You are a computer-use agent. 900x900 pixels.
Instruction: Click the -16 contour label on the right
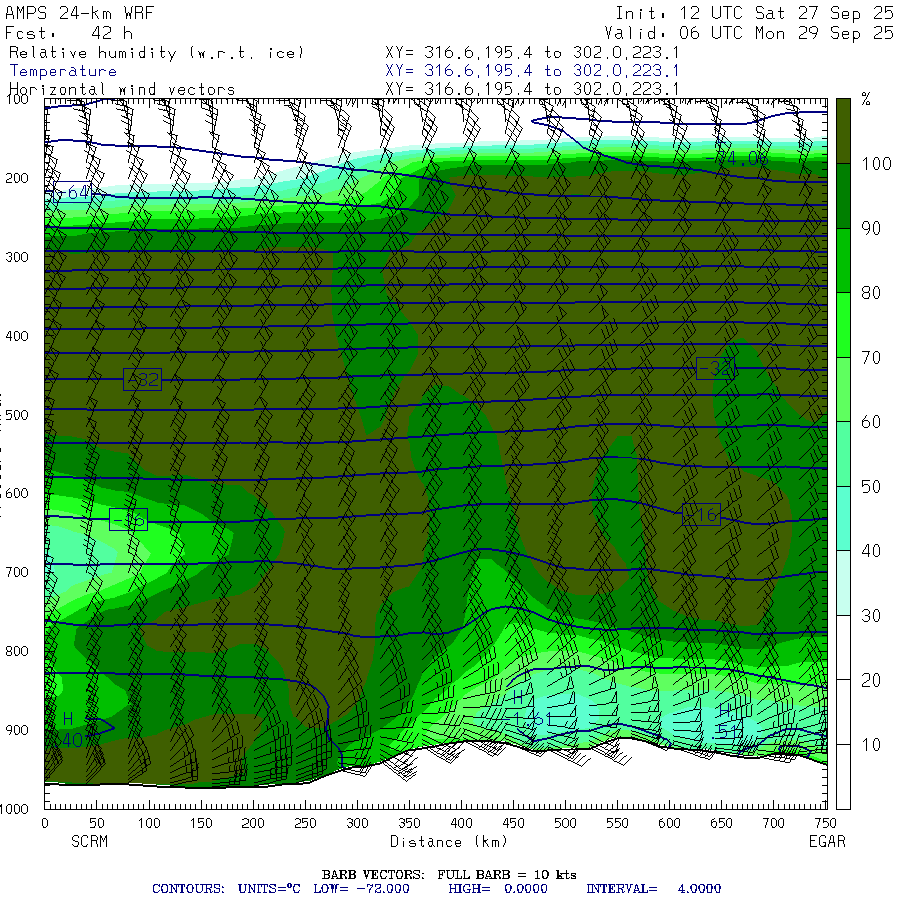pos(701,515)
